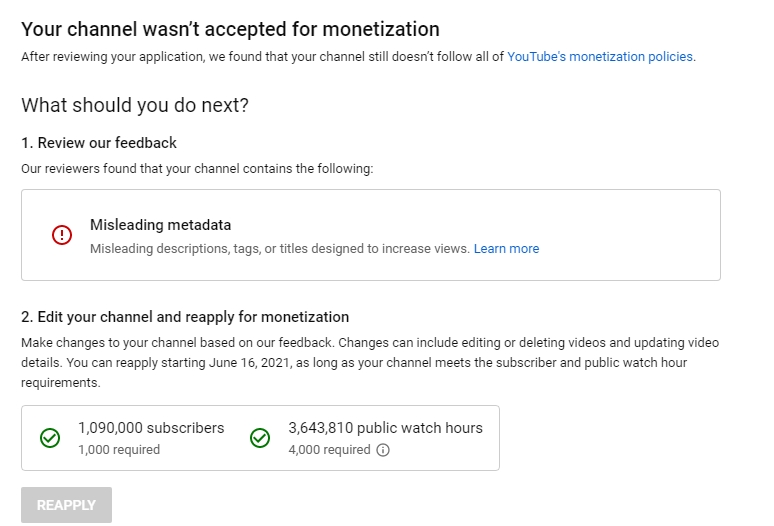774x526 pixels.
Task: Click the '3,643,810 public watch hours' count
Action: click(x=385, y=428)
